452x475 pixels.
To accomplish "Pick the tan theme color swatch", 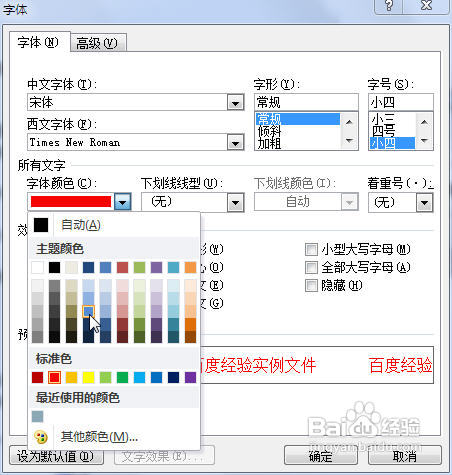I will coord(71,267).
